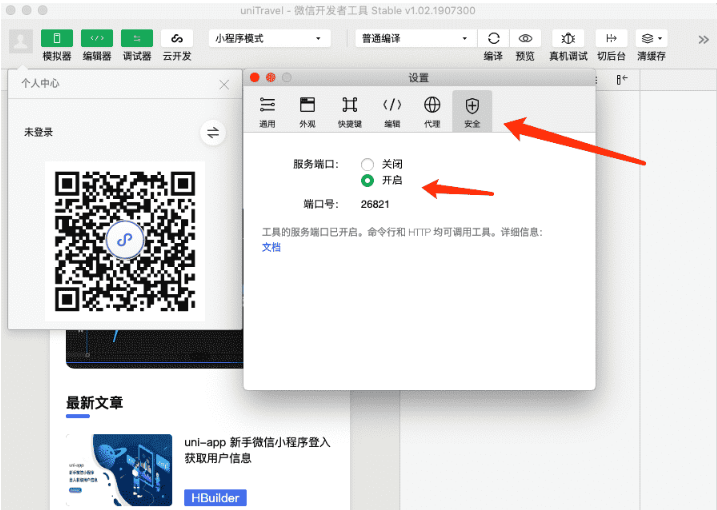Click the 预览 preview eye icon
This screenshot has height=510, width=717.
(x=525, y=38)
